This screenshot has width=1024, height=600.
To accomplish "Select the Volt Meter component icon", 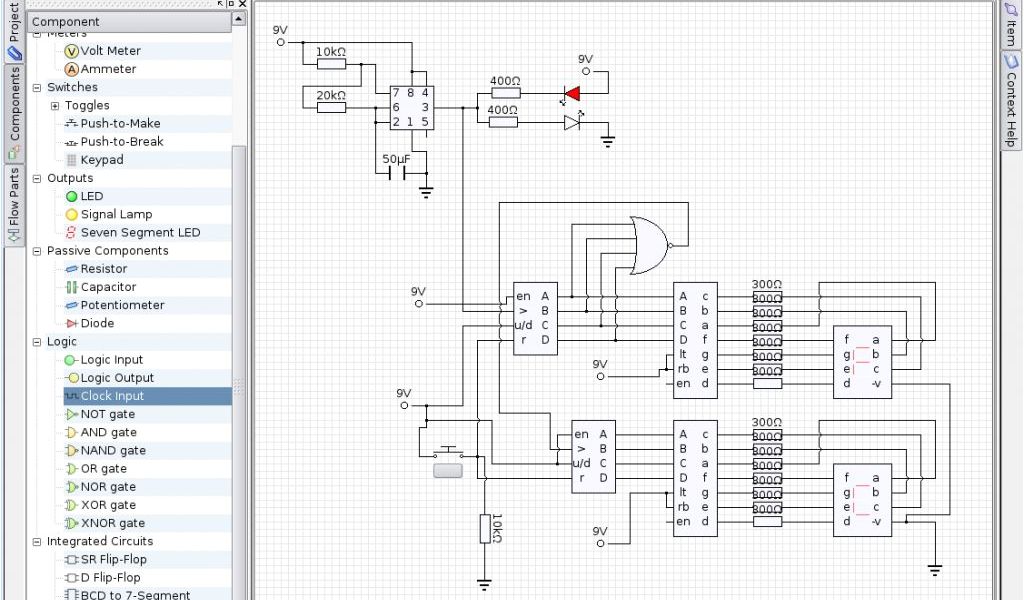I will (72, 51).
